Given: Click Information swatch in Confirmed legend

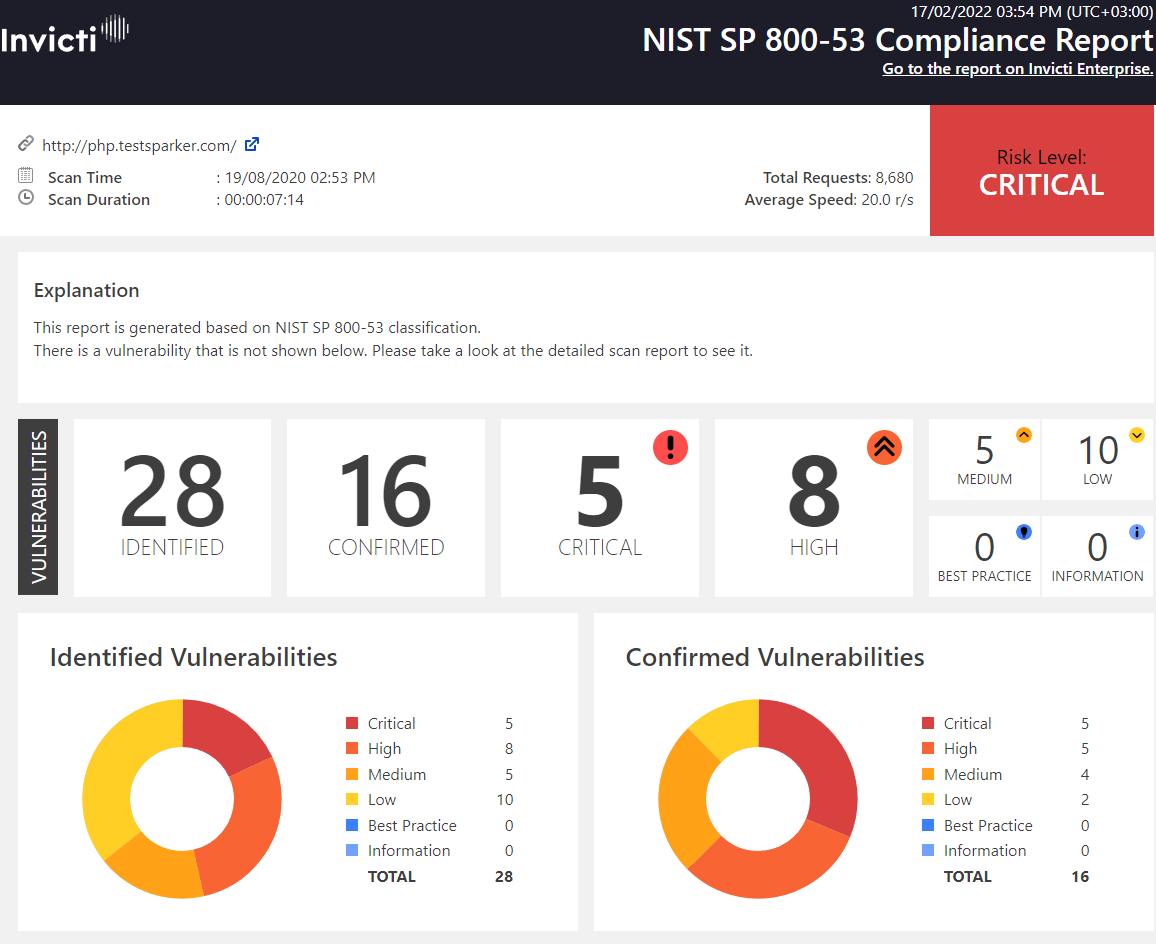Looking at the screenshot, I should click(x=928, y=850).
